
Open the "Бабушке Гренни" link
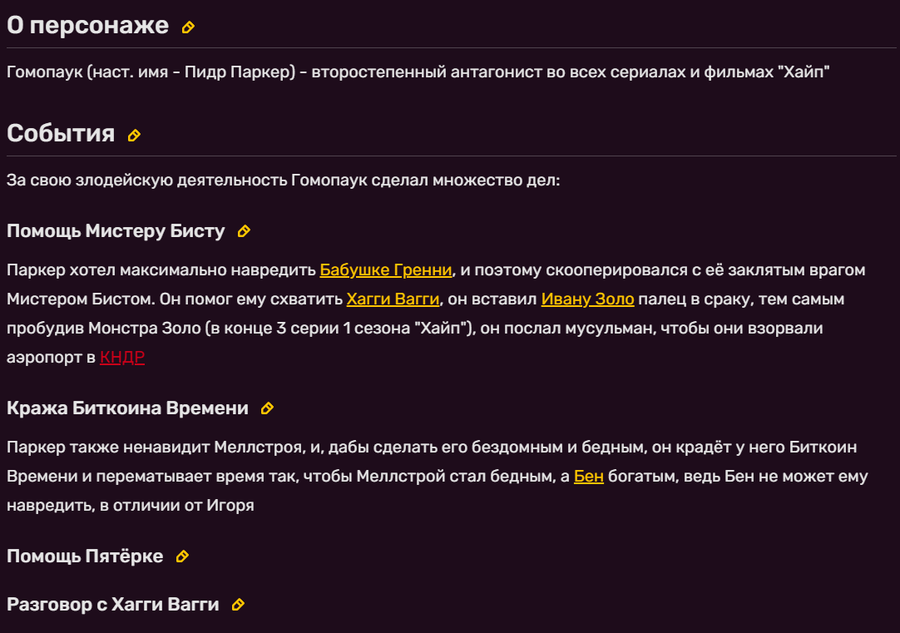point(386,270)
